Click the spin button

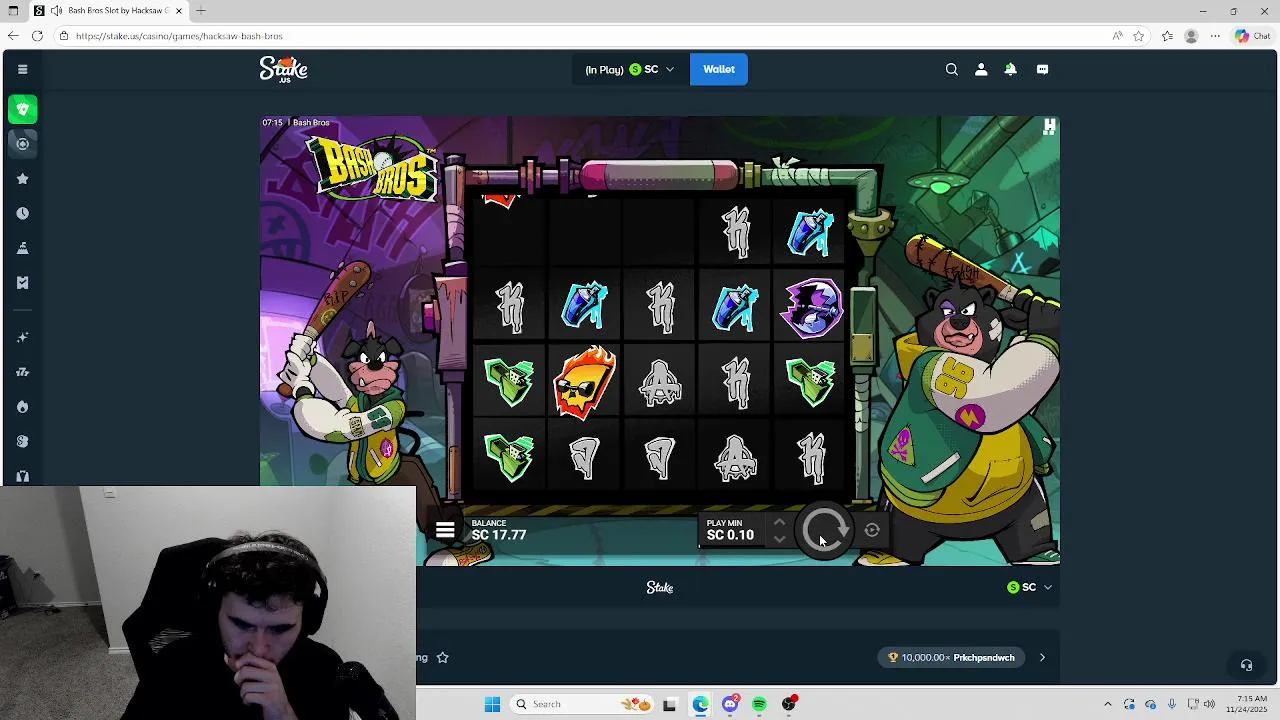tap(825, 530)
